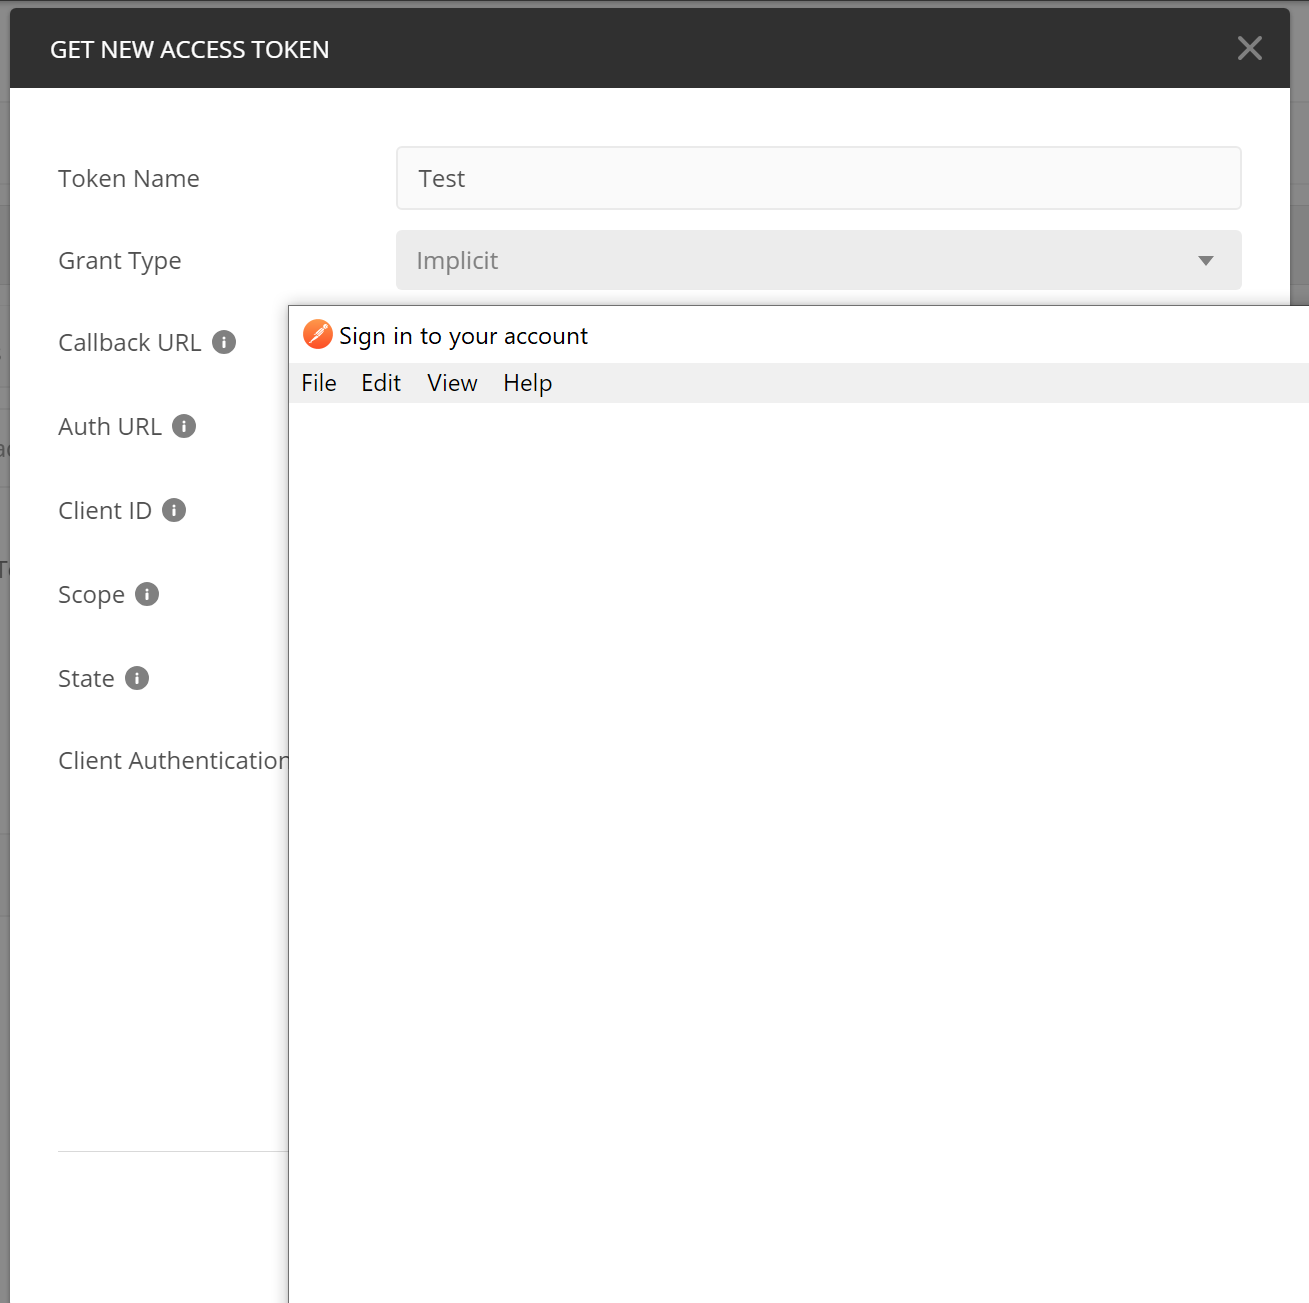This screenshot has width=1309, height=1303.
Task: Close the Get New Access Token dialog
Action: click(x=1249, y=48)
